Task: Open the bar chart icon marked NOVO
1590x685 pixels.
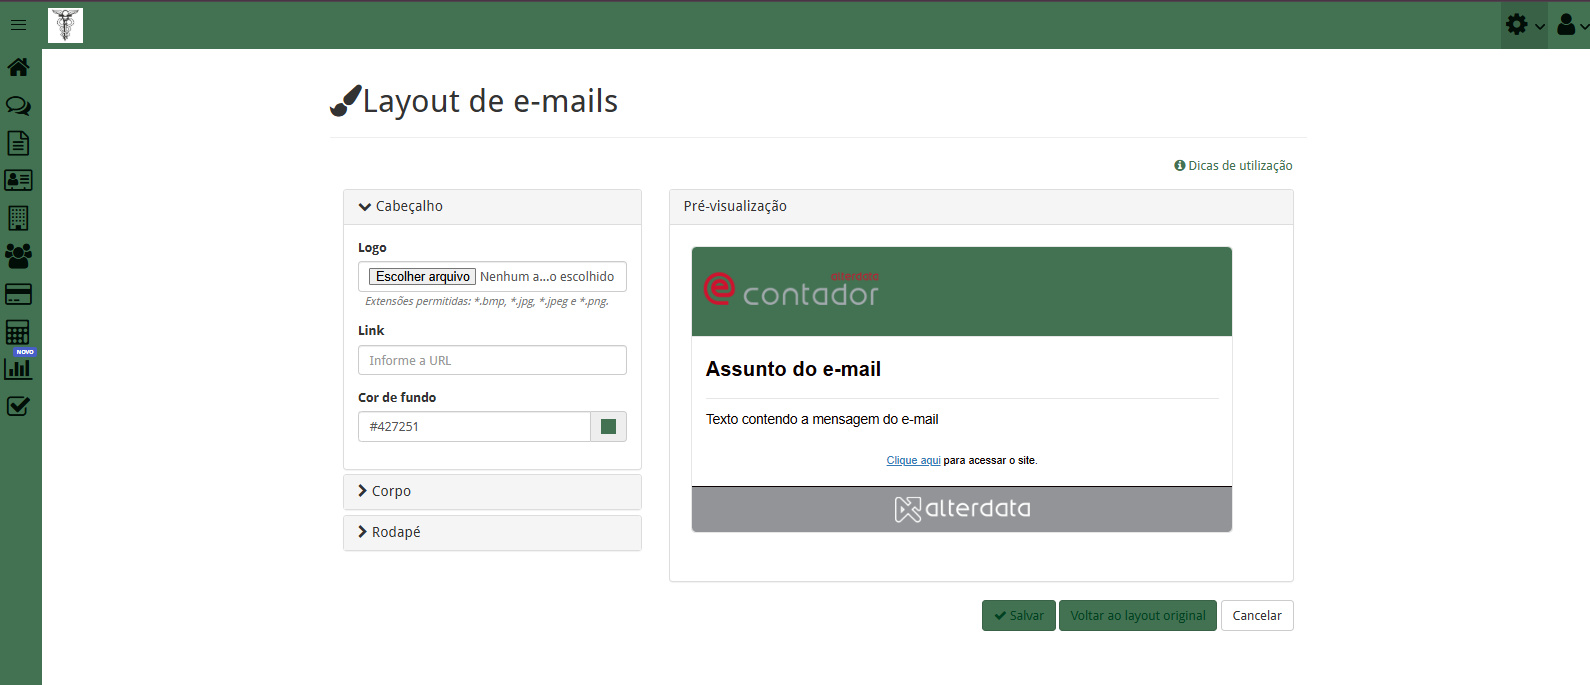Action: point(18,368)
